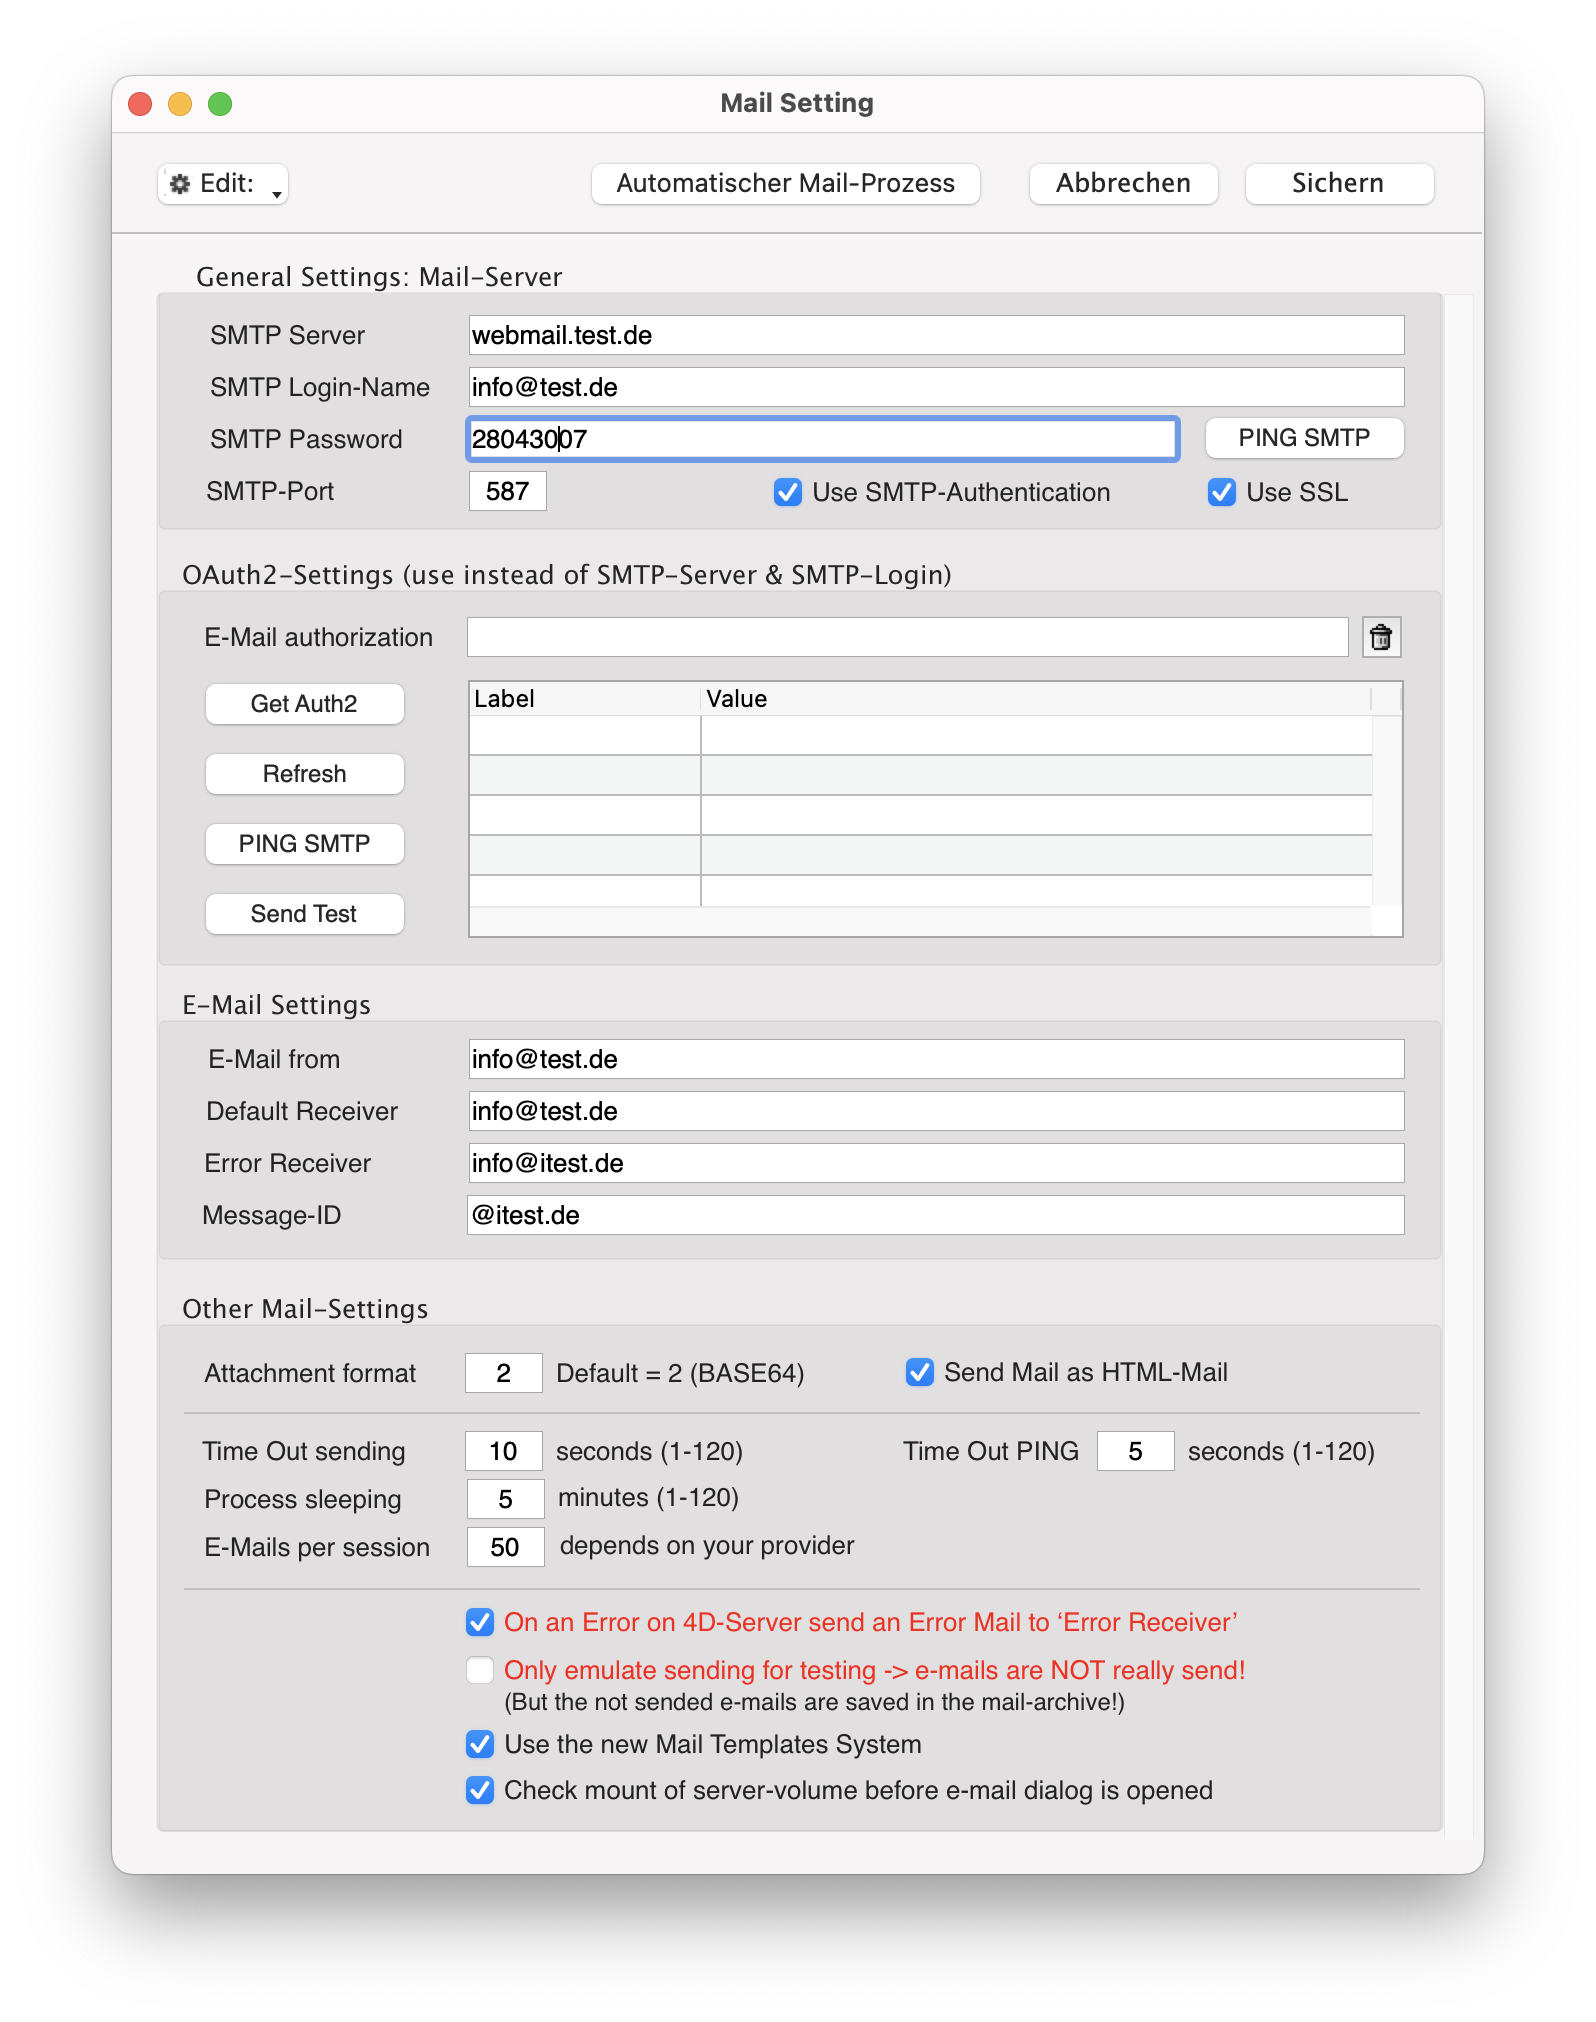Save settings with the Sichern button
The width and height of the screenshot is (1596, 2022).
pos(1338,184)
